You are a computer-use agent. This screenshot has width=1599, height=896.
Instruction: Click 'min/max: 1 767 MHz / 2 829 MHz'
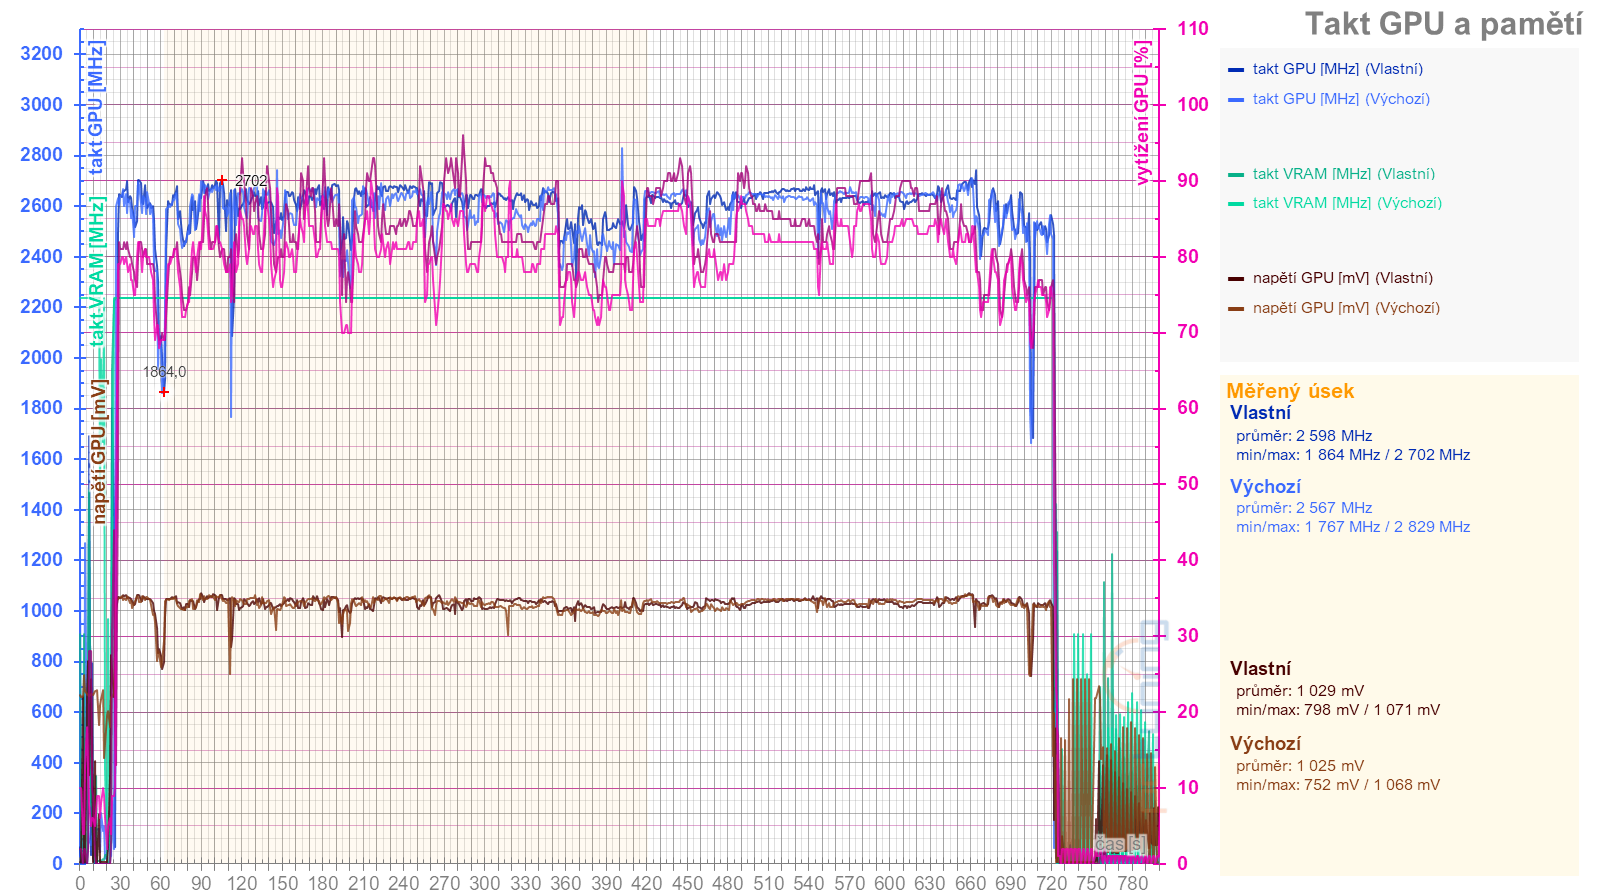[x=1353, y=527]
